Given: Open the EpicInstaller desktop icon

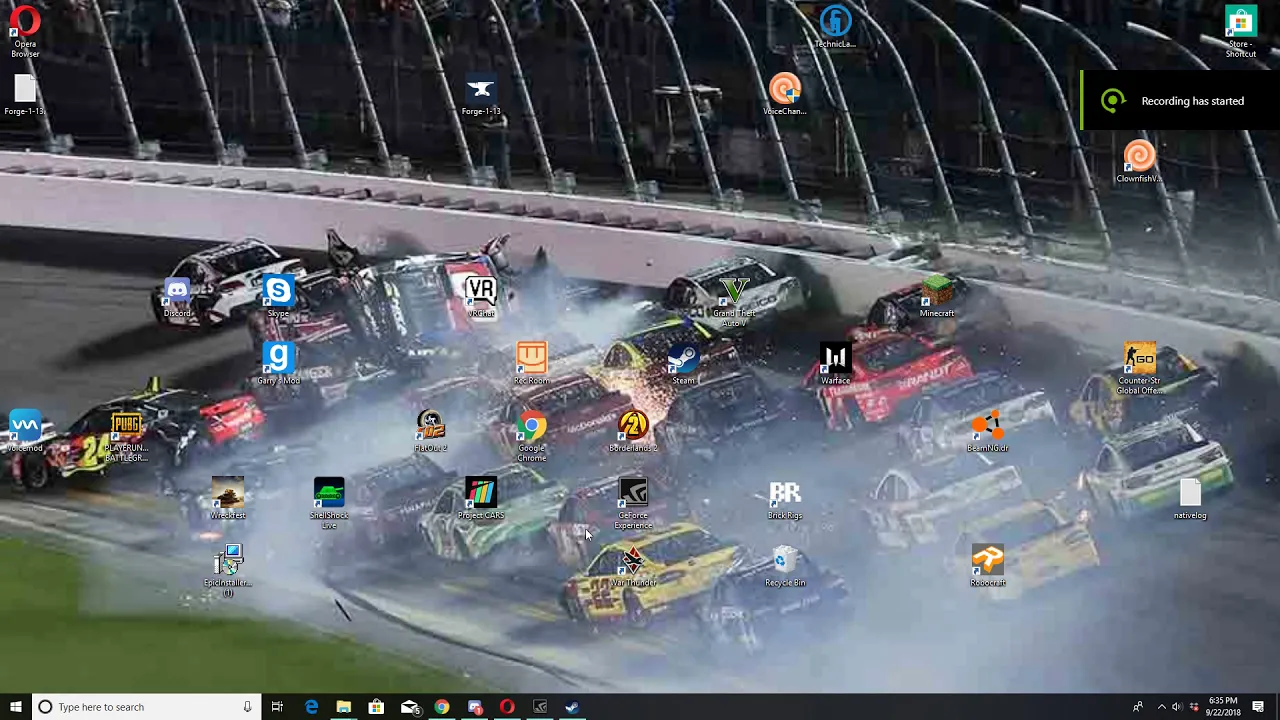Looking at the screenshot, I should [227, 570].
